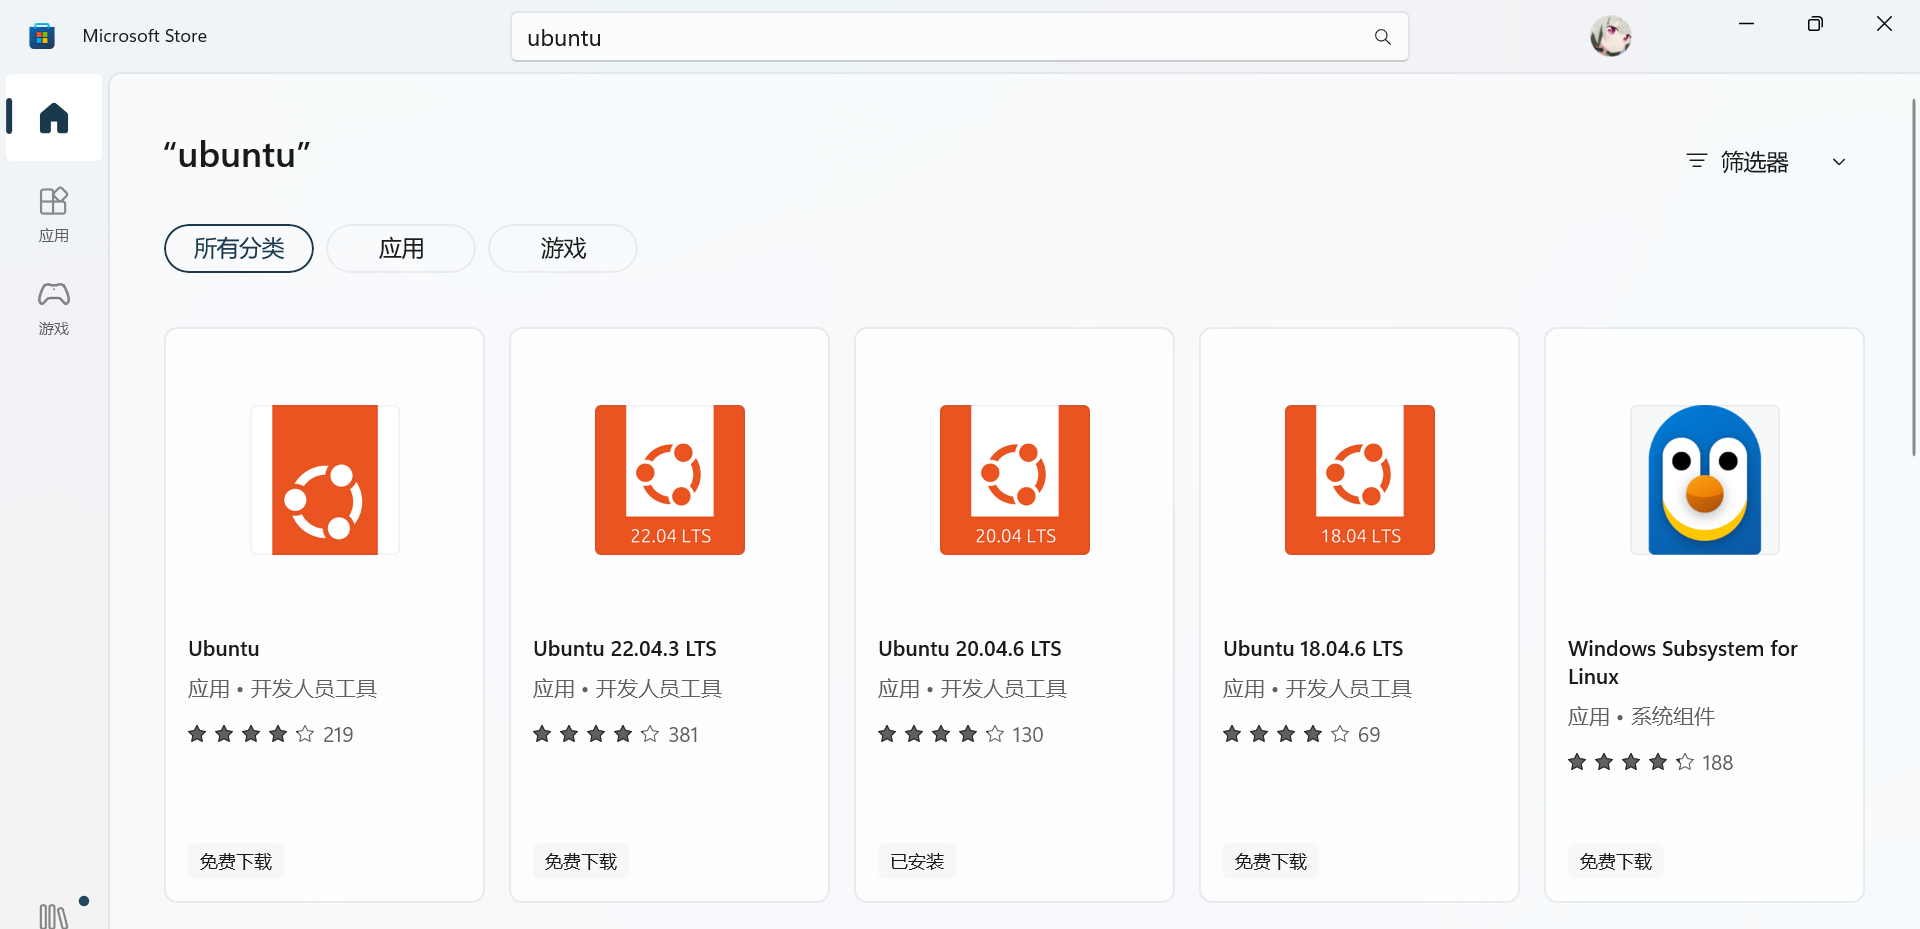Click the Ubuntu 18.04 LTS app icon

1360,480
